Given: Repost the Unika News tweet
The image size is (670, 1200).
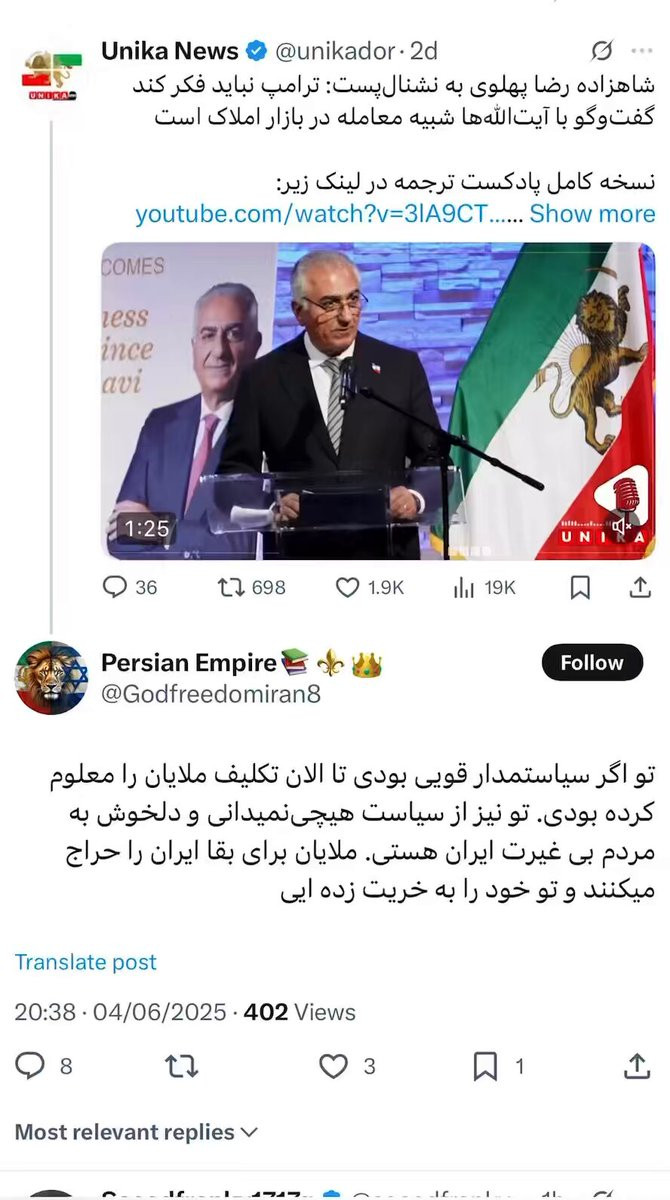Looking at the screenshot, I should coord(252,588).
